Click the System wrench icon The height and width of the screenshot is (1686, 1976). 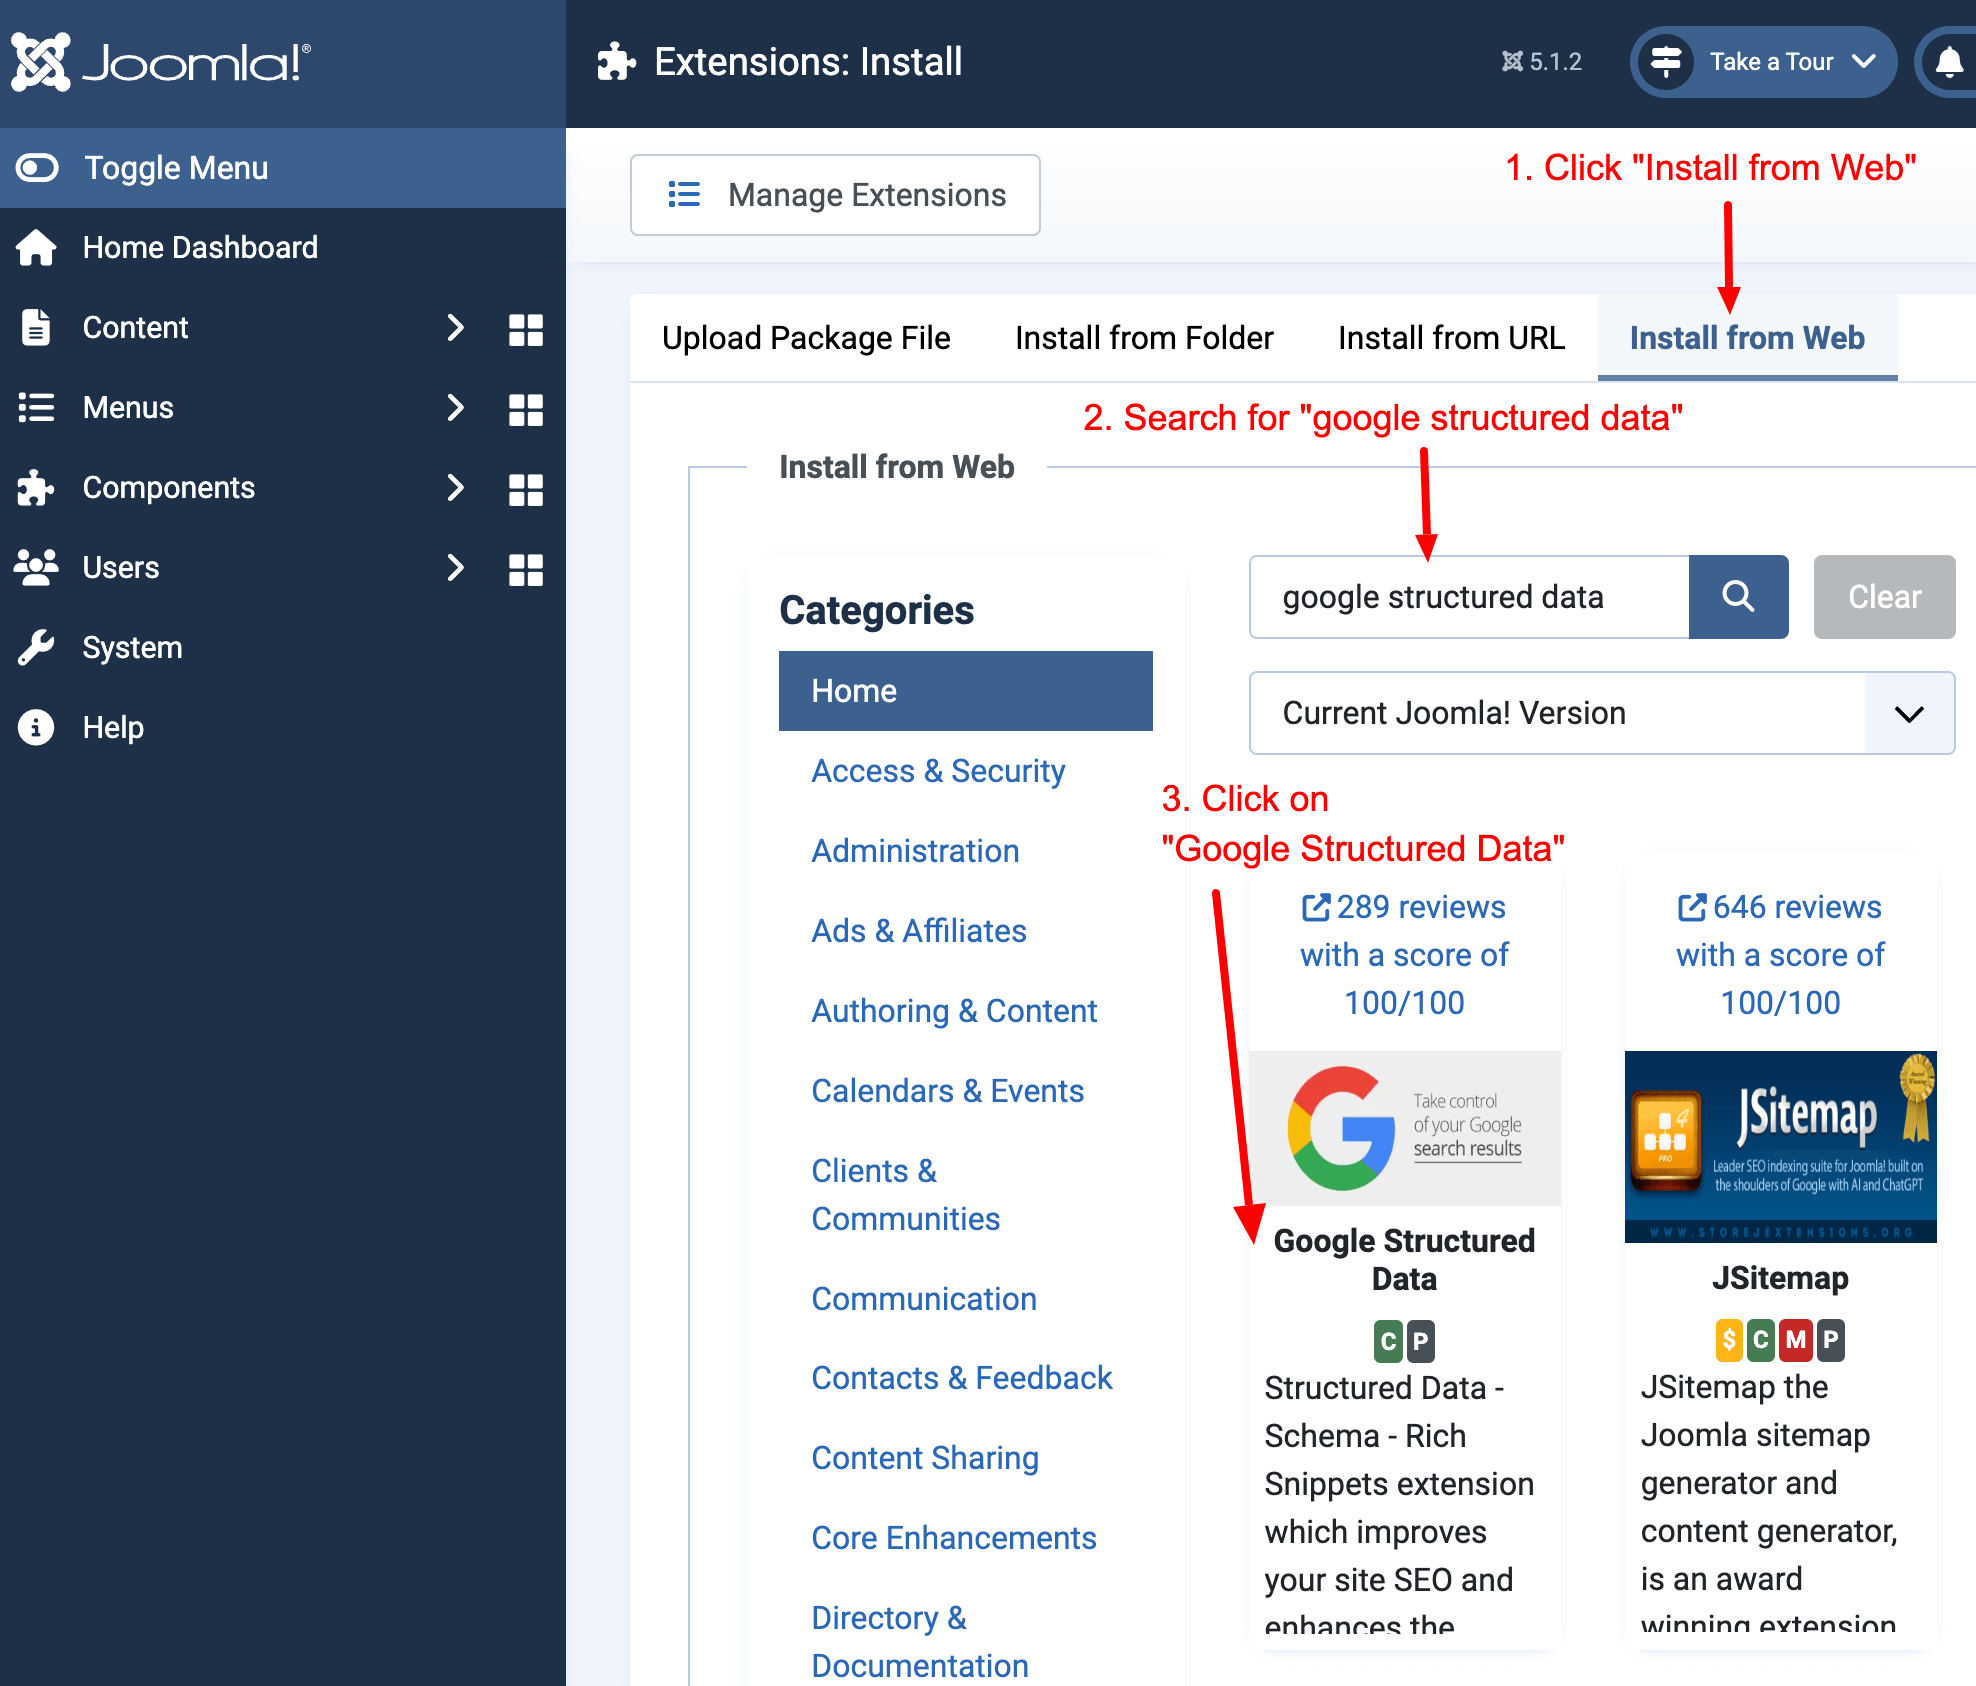[36, 647]
